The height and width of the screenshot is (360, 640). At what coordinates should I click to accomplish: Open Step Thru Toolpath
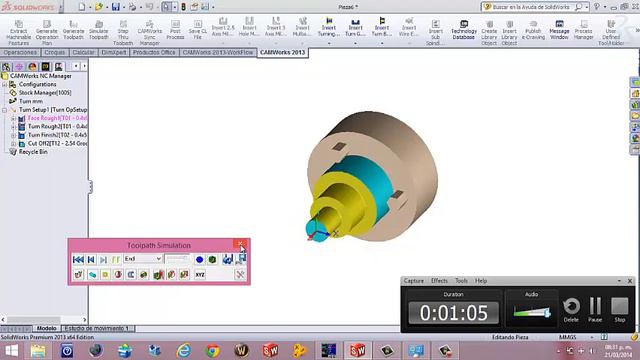pos(123,32)
